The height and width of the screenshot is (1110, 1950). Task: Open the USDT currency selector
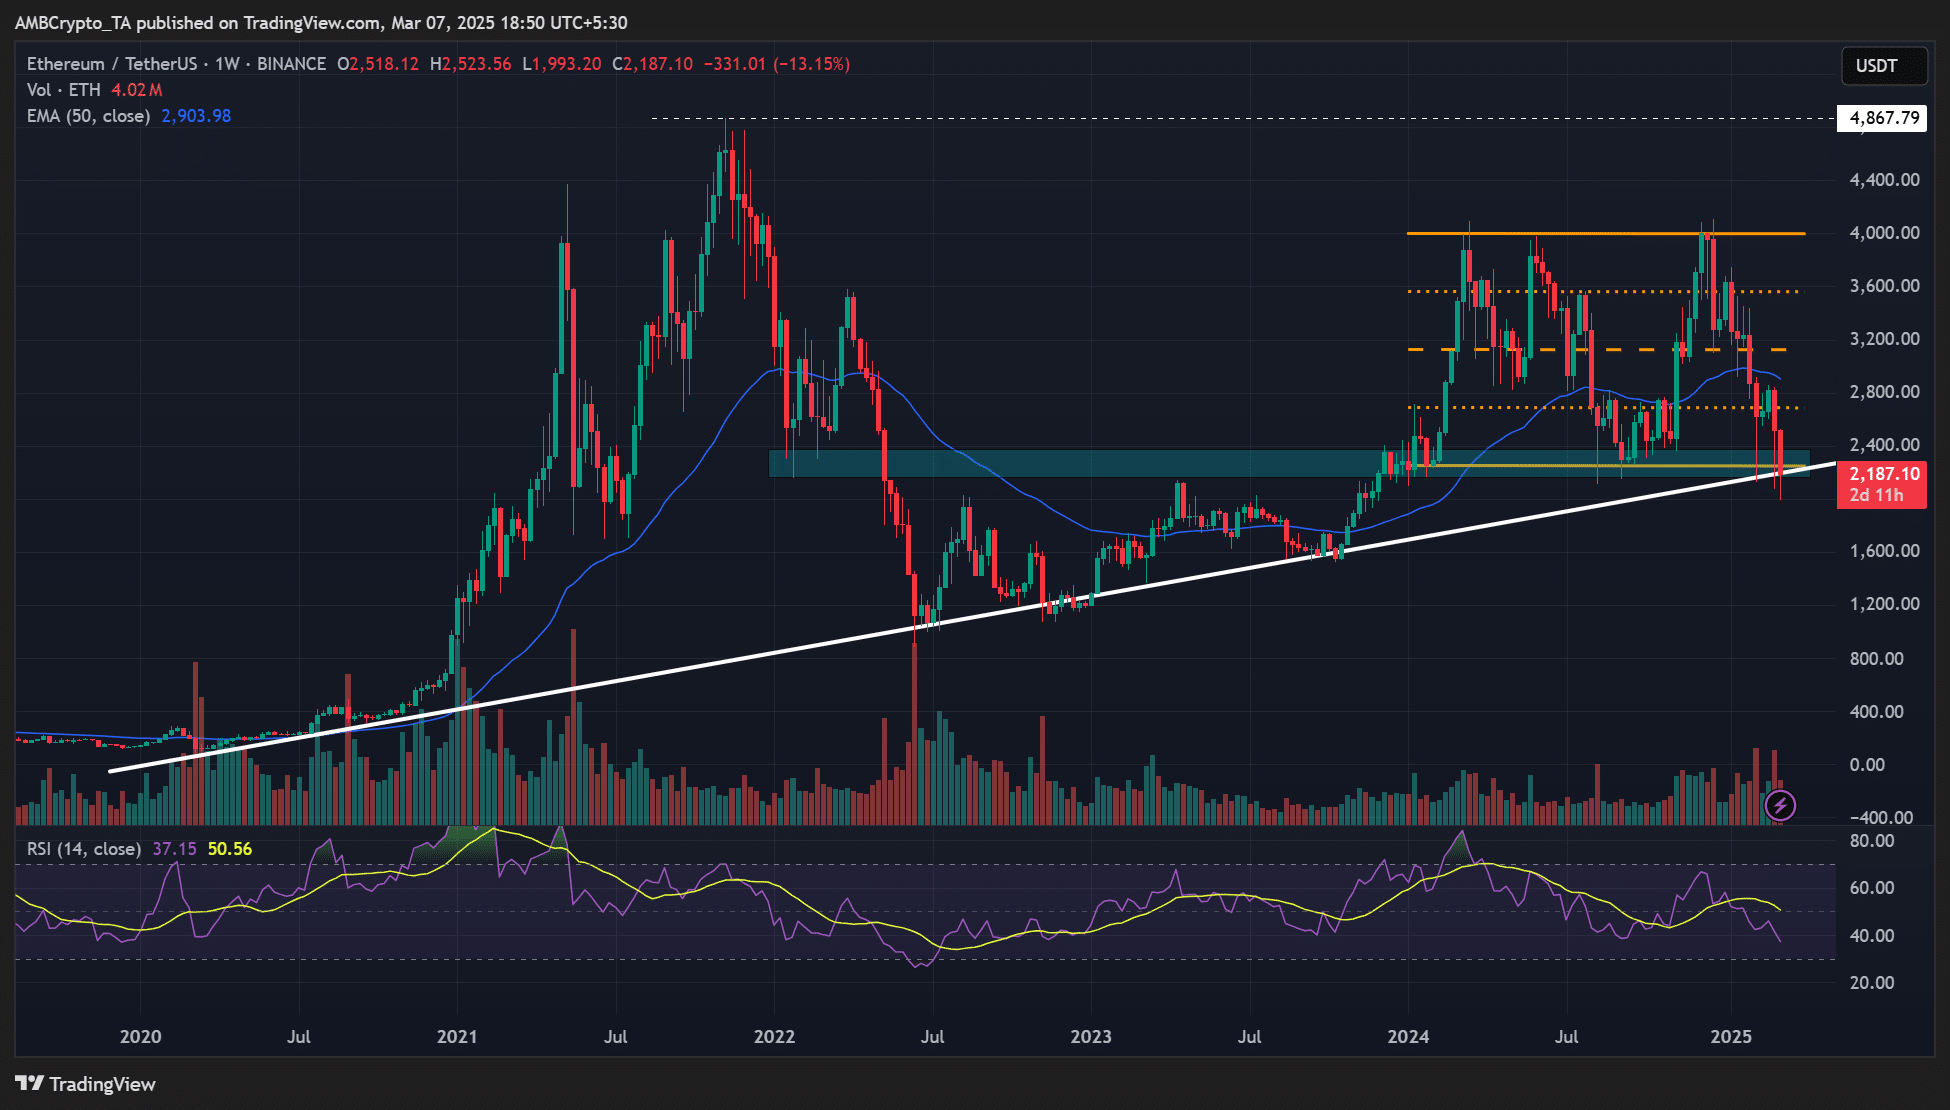1884,66
